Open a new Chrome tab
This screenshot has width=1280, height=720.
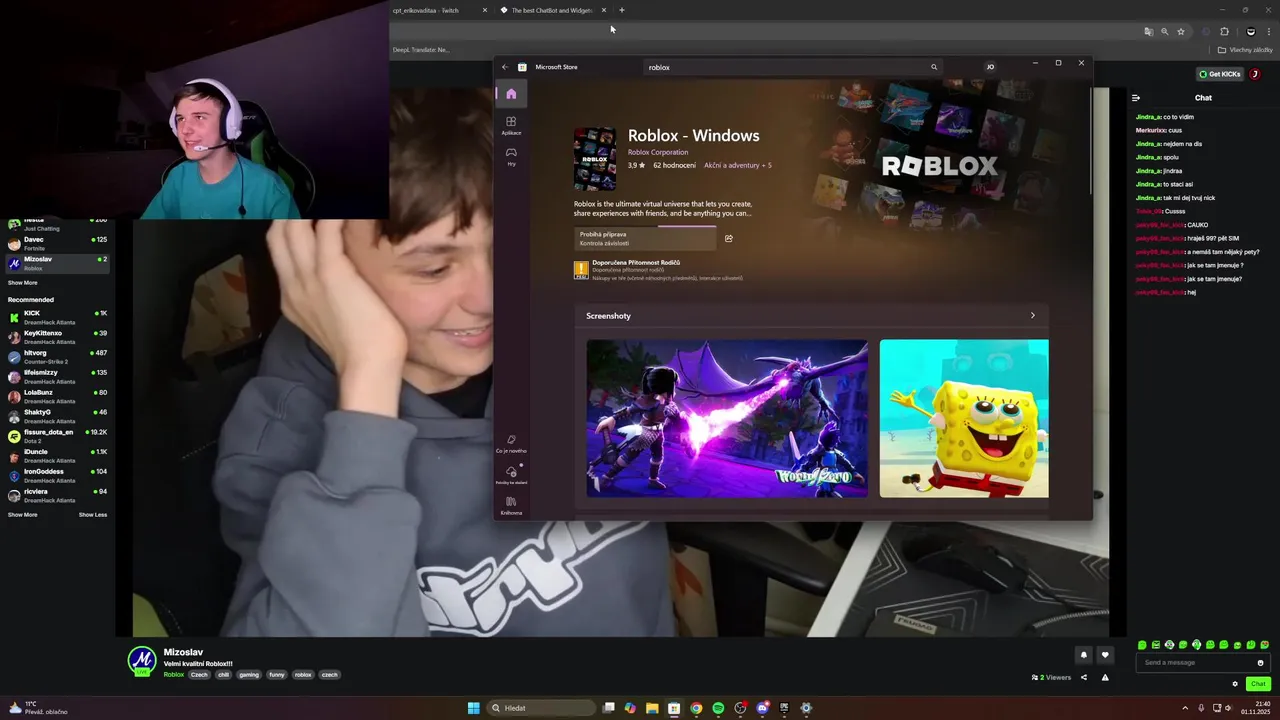tap(622, 10)
